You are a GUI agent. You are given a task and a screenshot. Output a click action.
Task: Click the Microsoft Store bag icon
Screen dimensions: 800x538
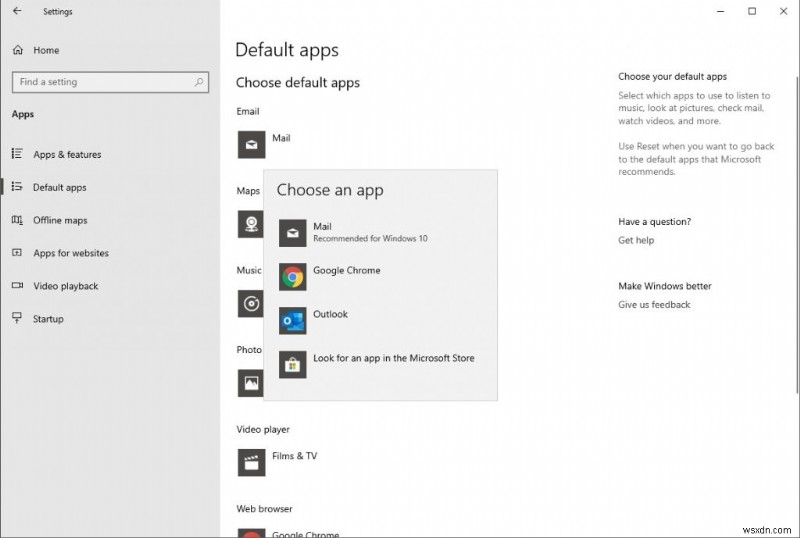pyautogui.click(x=292, y=364)
